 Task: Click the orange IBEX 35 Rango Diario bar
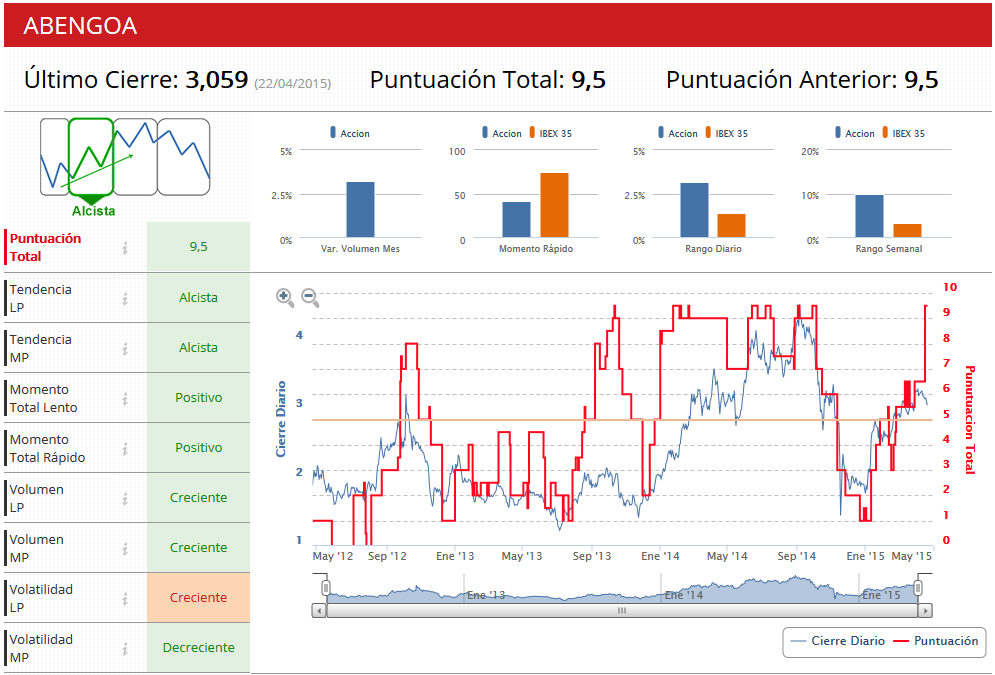click(x=732, y=226)
